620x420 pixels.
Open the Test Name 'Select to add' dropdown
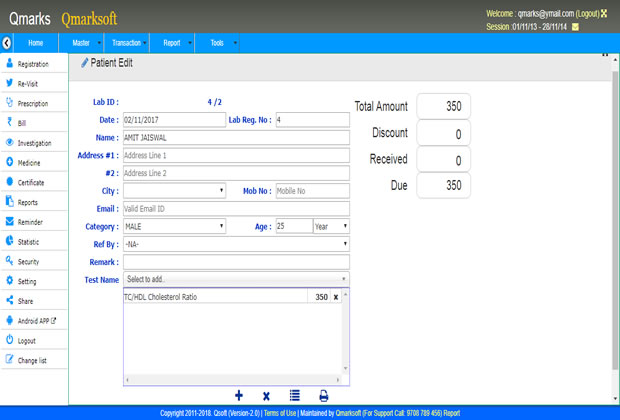(x=236, y=279)
